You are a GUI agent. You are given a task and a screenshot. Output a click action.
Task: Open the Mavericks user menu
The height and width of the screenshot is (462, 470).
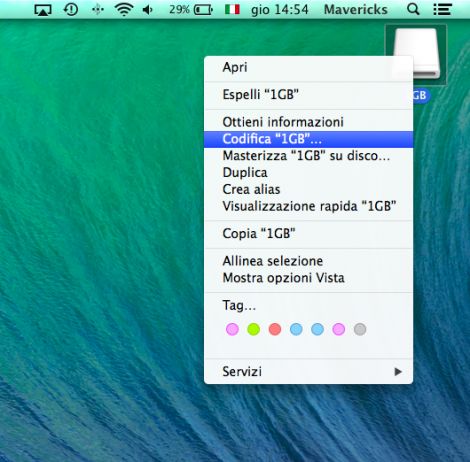[356, 9]
